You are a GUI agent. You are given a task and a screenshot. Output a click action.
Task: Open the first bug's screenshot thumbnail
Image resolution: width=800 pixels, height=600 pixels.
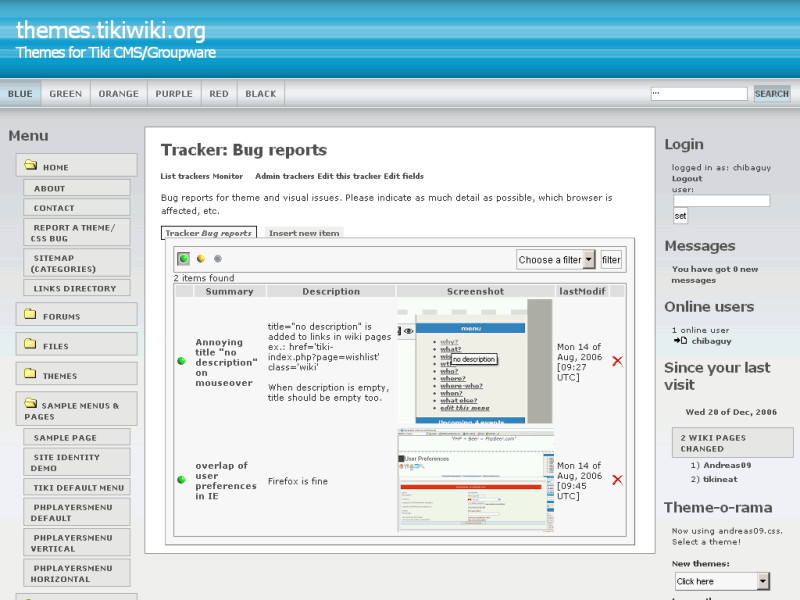(x=474, y=361)
